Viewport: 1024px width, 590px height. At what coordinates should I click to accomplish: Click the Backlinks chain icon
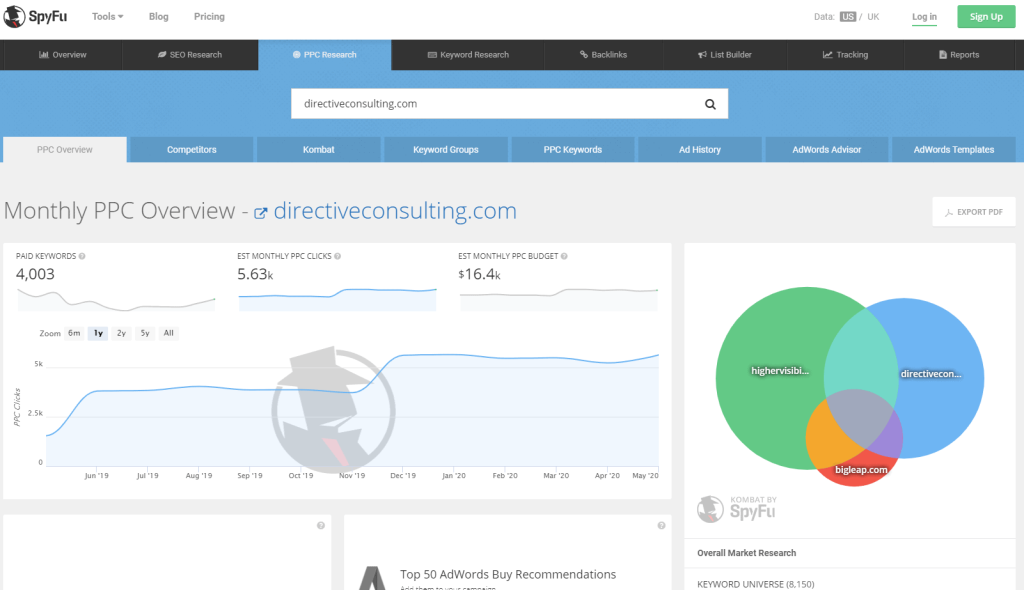tap(584, 55)
